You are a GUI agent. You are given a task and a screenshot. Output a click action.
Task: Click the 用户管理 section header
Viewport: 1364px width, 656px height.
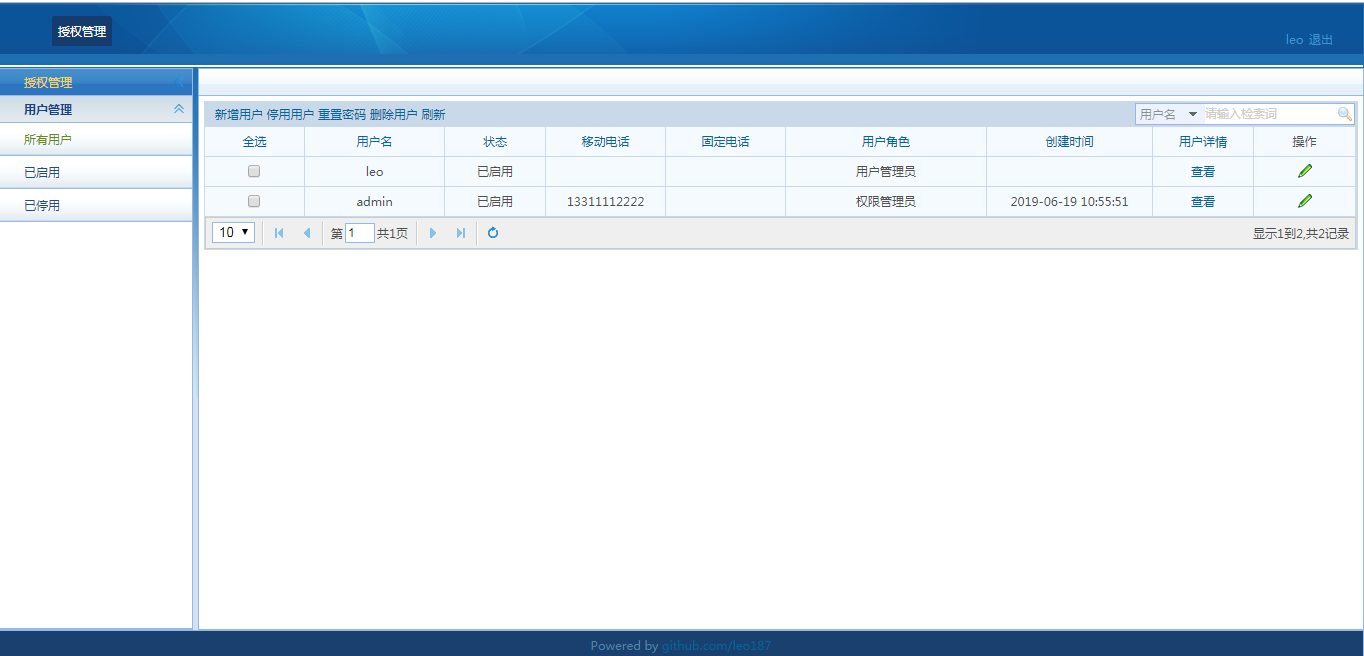point(96,109)
